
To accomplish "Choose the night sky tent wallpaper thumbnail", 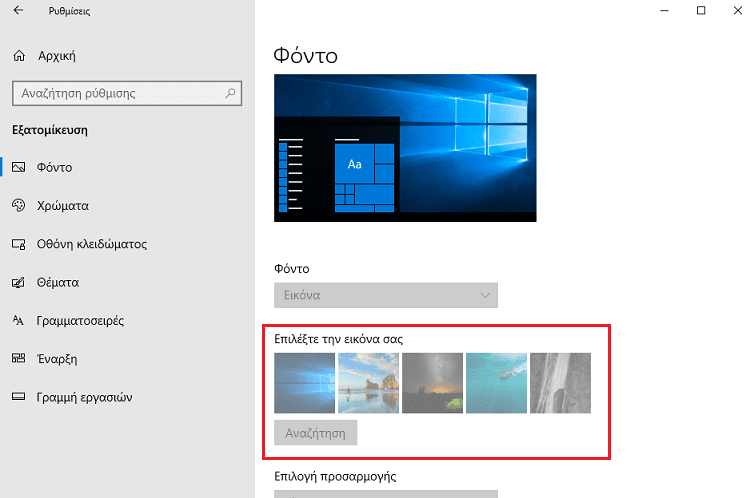I will point(432,383).
